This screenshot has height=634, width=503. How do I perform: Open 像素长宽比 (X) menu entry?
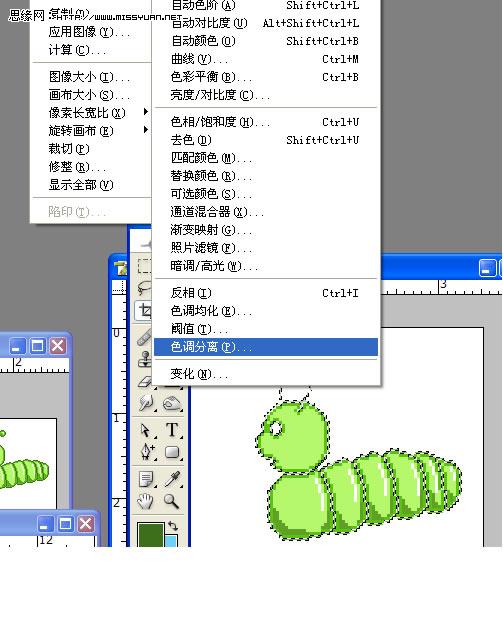click(x=91, y=112)
